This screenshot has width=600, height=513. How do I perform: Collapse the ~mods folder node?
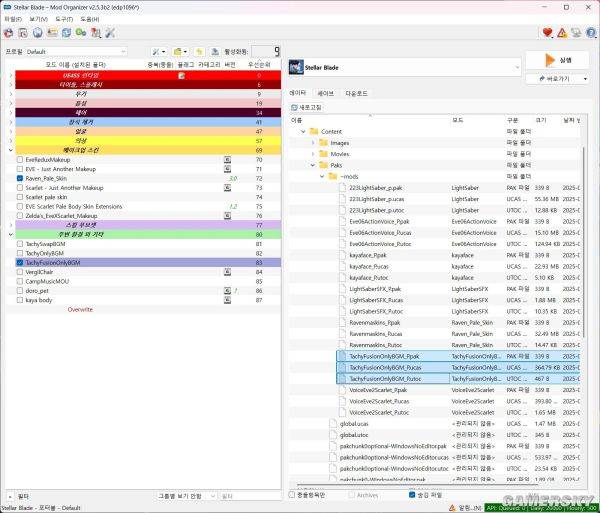pos(322,176)
